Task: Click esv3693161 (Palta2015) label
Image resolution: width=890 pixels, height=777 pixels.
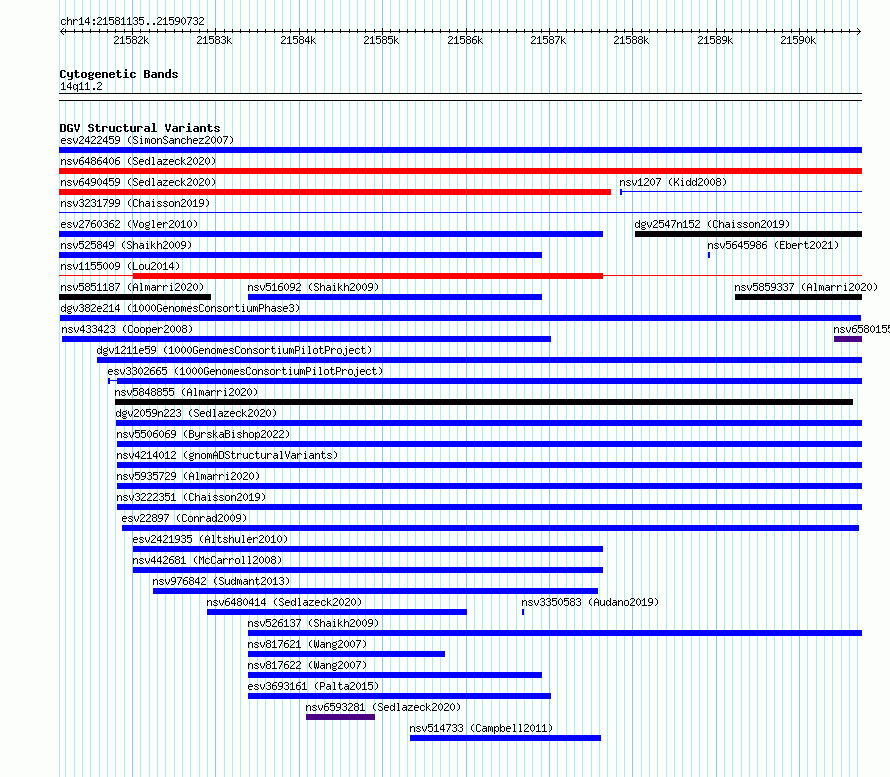Action: pyautogui.click(x=313, y=686)
